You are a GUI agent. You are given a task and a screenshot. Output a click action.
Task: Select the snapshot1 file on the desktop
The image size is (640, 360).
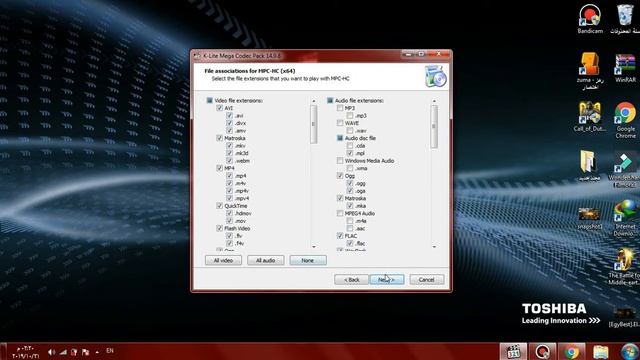[589, 218]
